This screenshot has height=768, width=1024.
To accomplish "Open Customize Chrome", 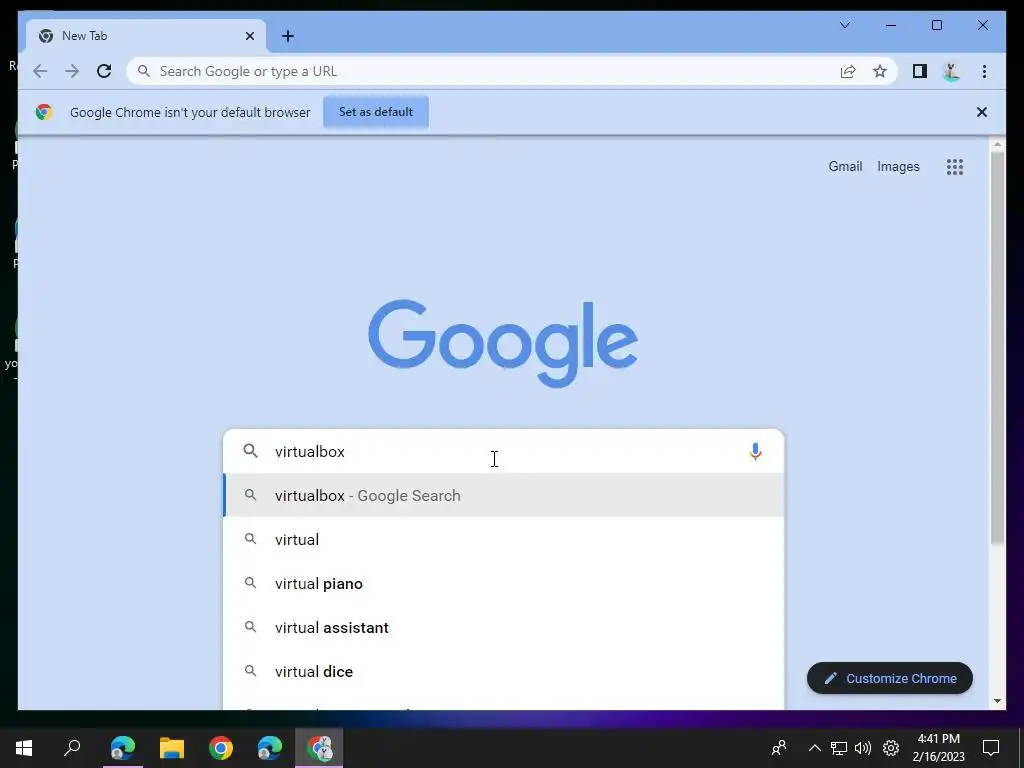I will (889, 679).
